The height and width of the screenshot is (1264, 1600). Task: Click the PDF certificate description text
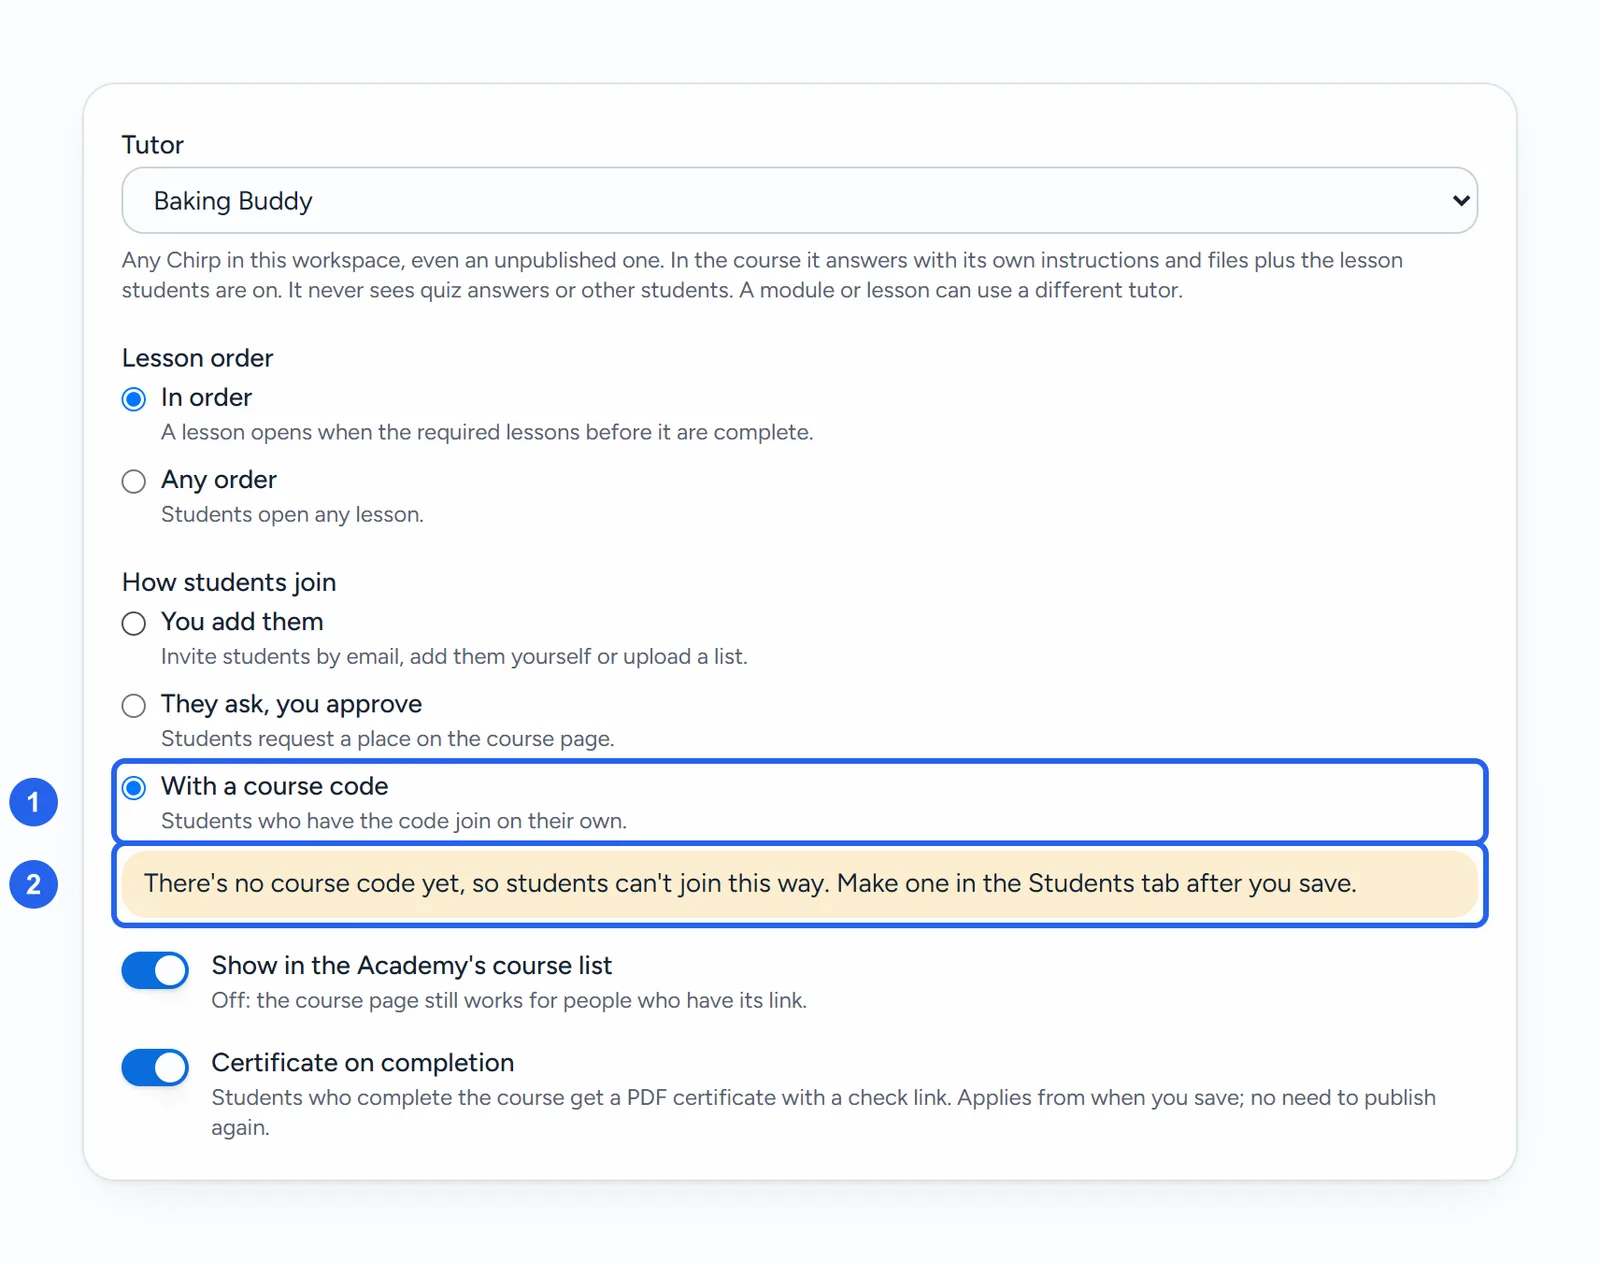point(823,1112)
